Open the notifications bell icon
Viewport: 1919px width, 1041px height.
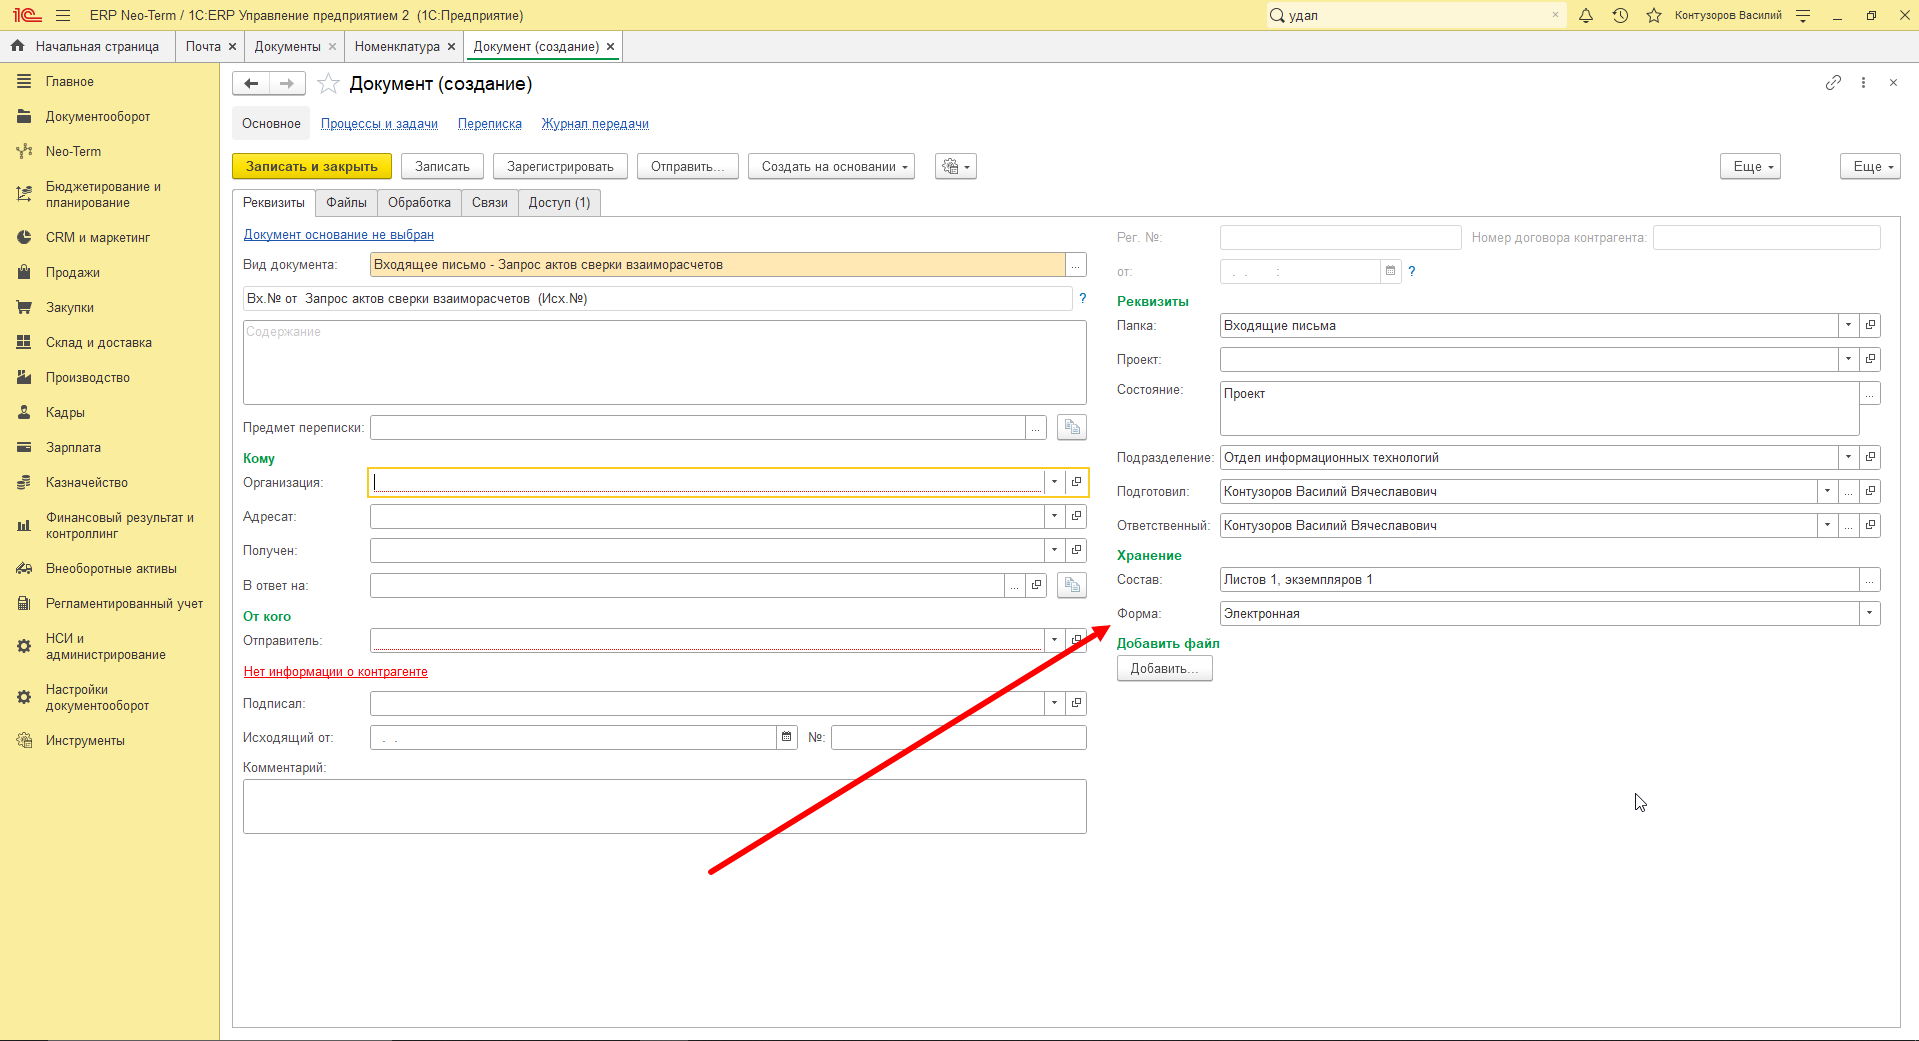click(x=1586, y=15)
